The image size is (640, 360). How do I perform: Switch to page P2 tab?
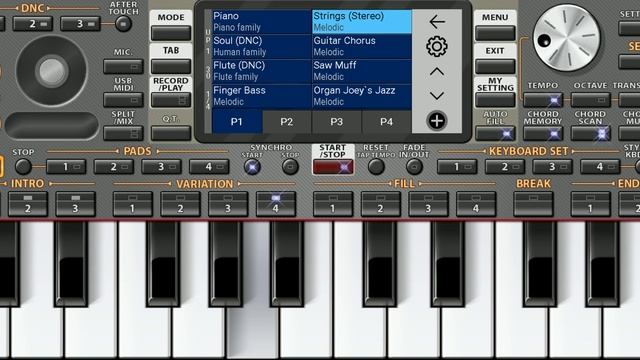click(x=287, y=122)
